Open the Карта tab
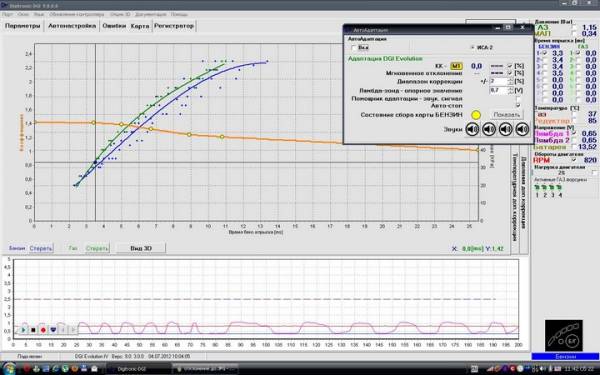This screenshot has width=600, height=375. coord(140,26)
